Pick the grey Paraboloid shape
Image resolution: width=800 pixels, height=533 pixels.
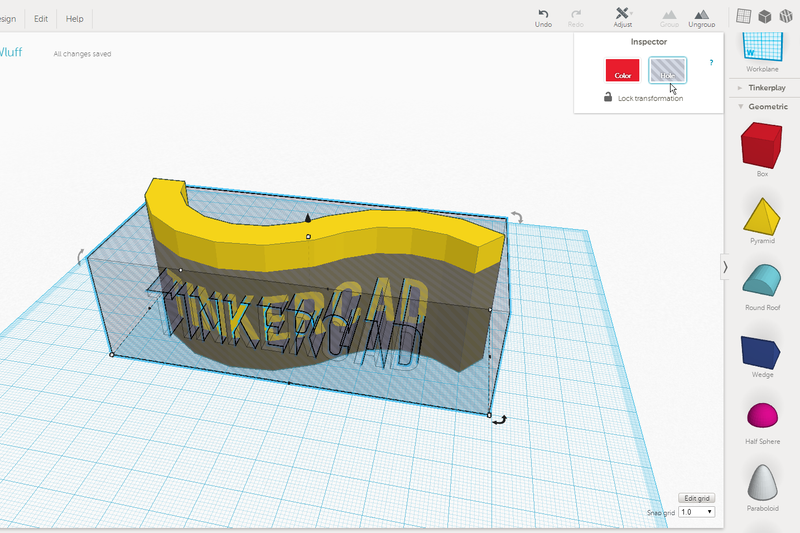click(762, 482)
